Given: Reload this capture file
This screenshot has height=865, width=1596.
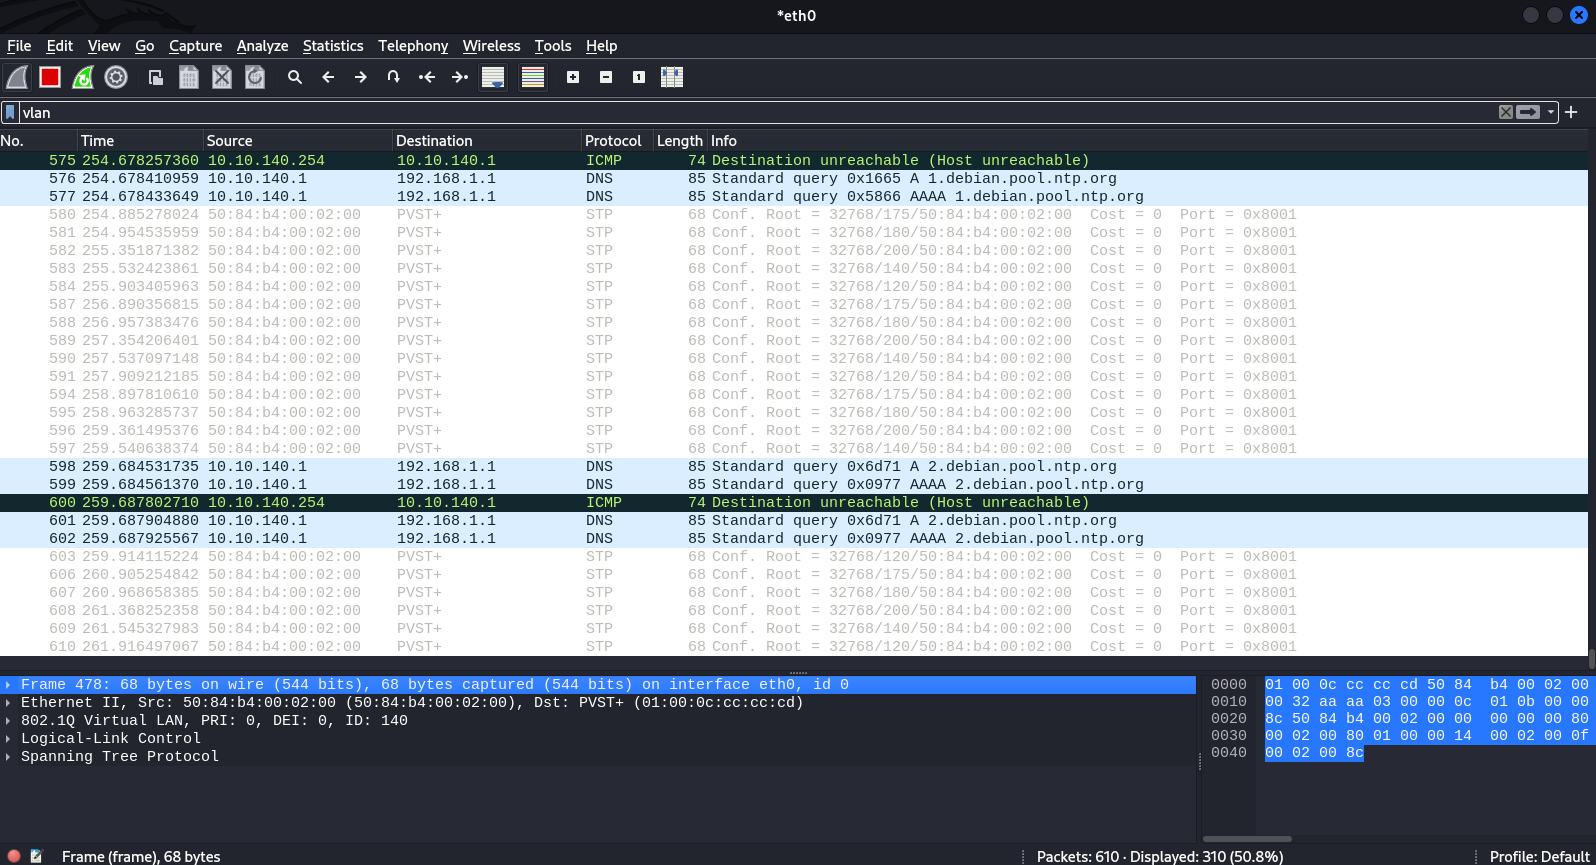Looking at the screenshot, I should coord(255,77).
